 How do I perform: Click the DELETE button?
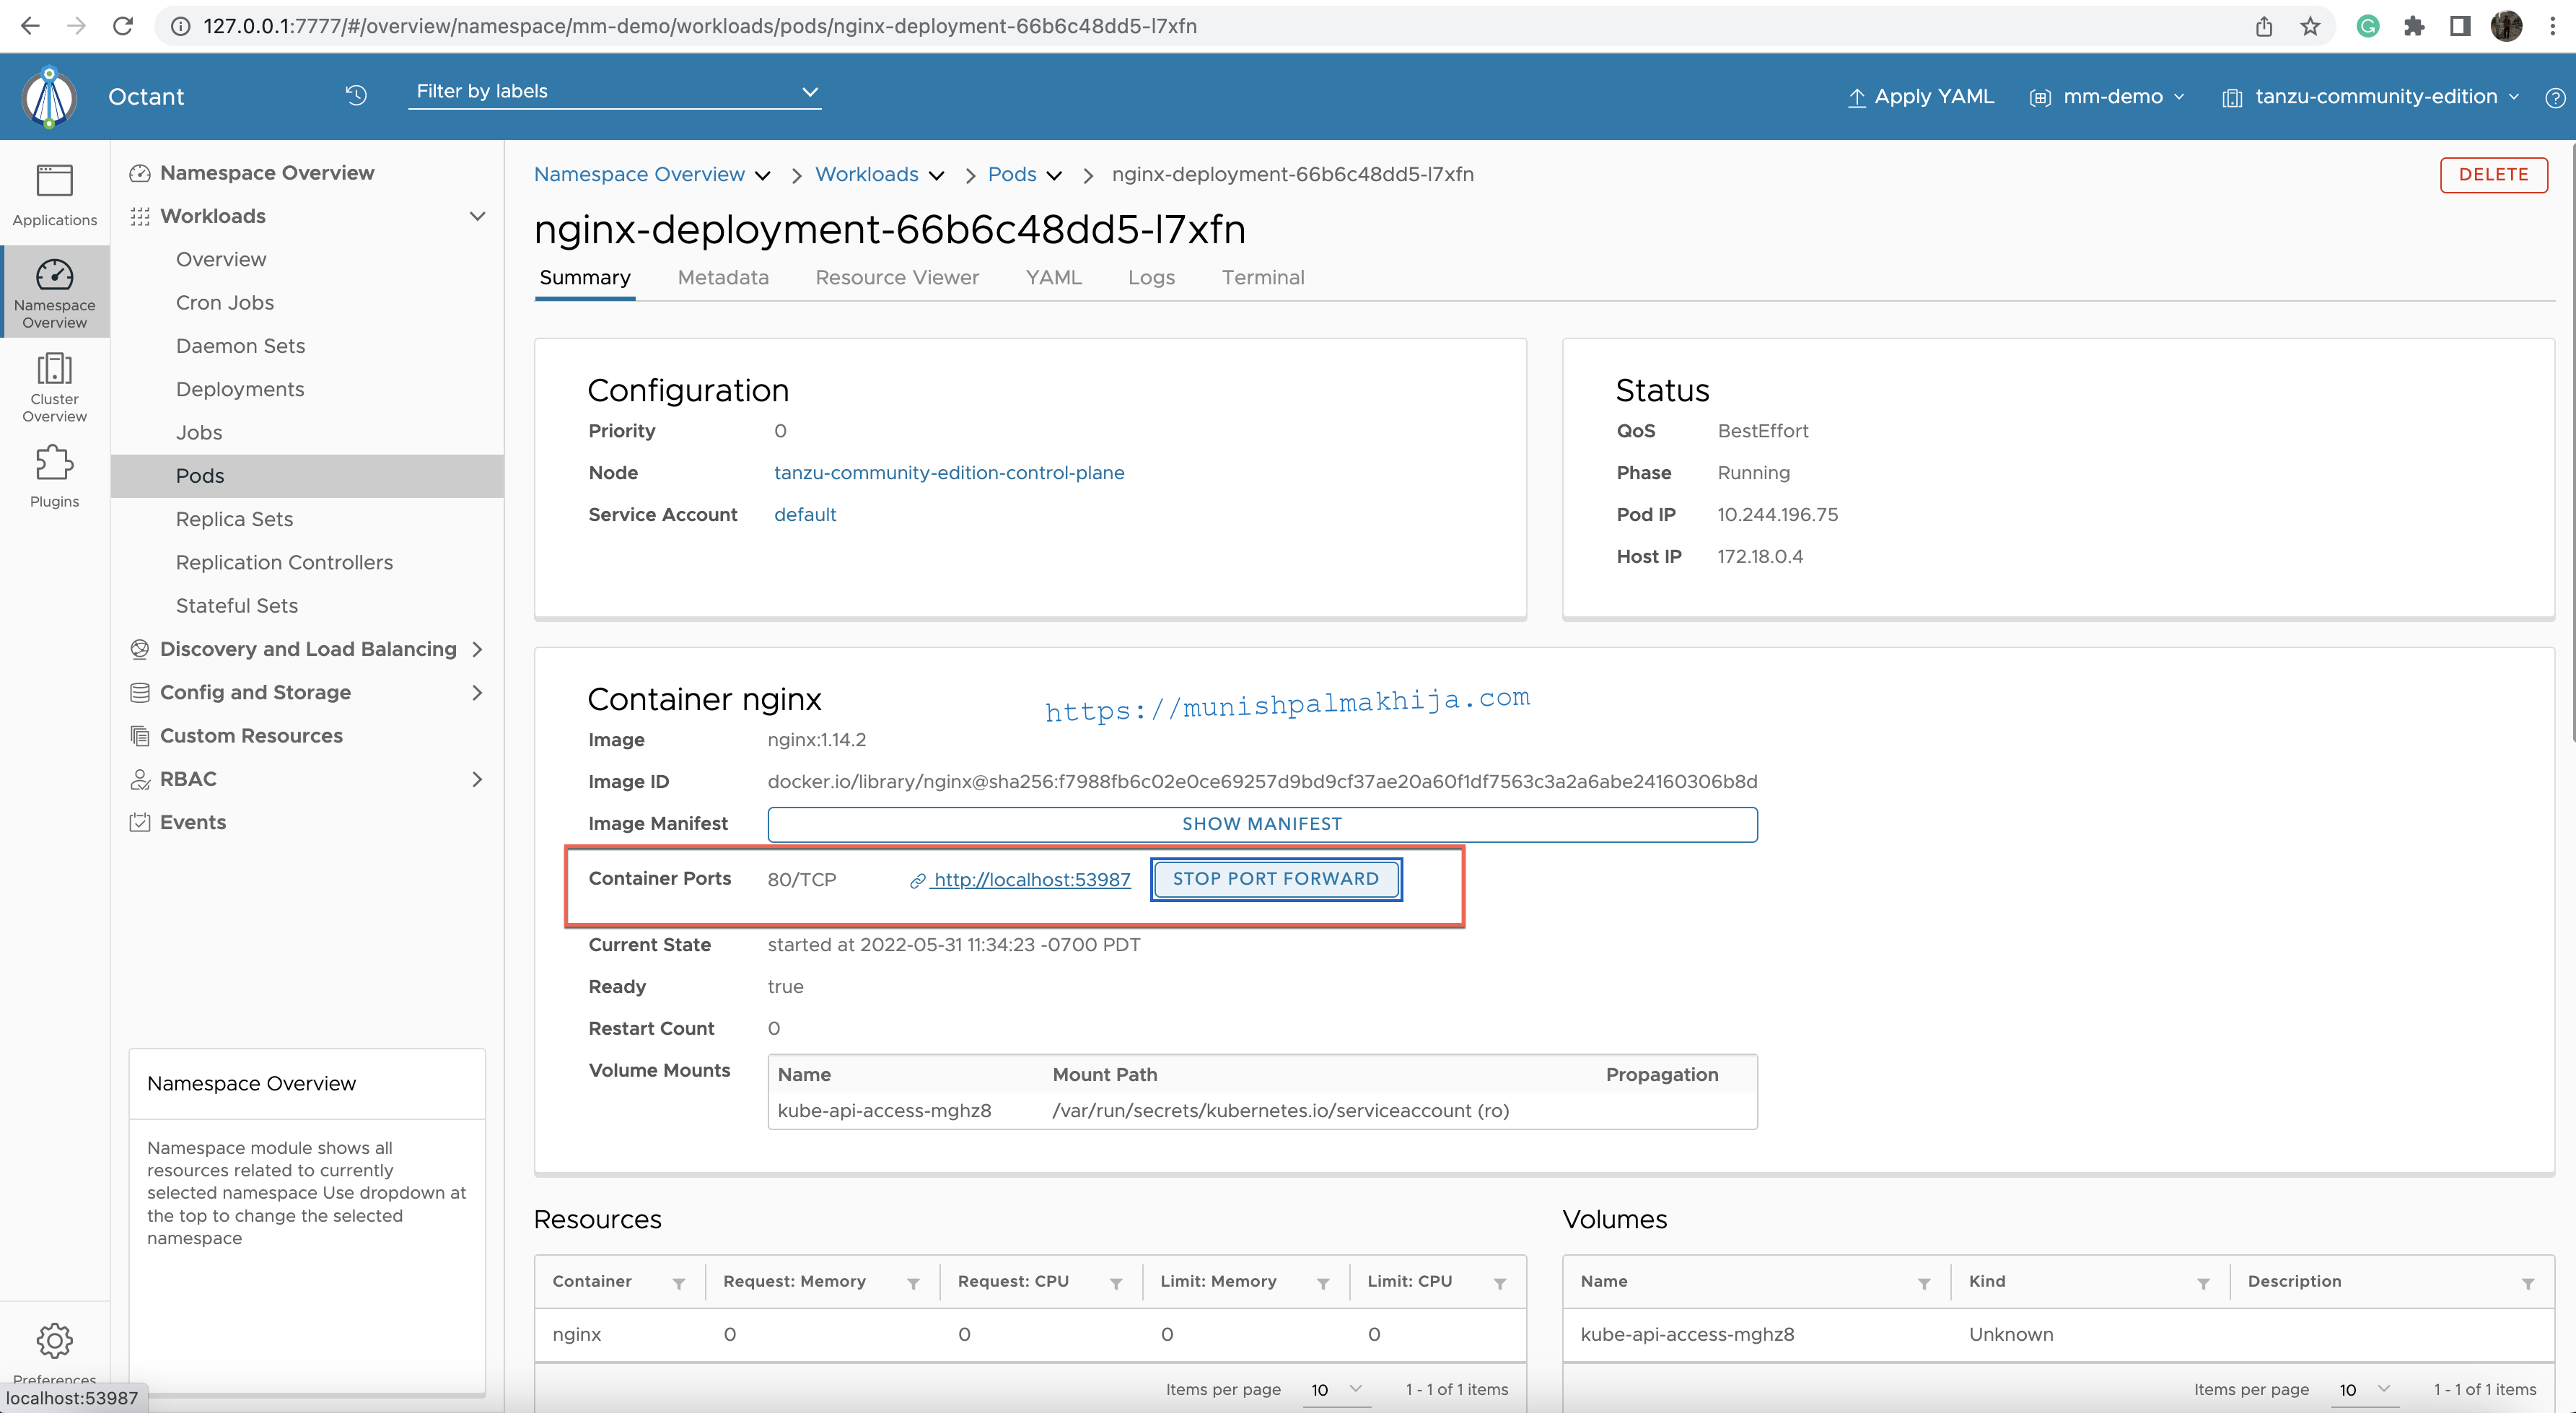(2493, 174)
